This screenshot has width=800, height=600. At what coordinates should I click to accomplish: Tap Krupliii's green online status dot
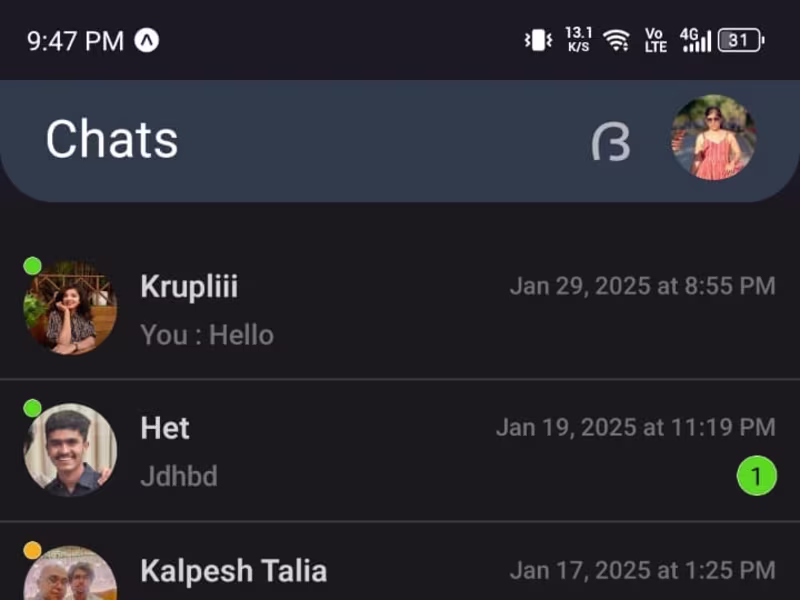(x=32, y=266)
